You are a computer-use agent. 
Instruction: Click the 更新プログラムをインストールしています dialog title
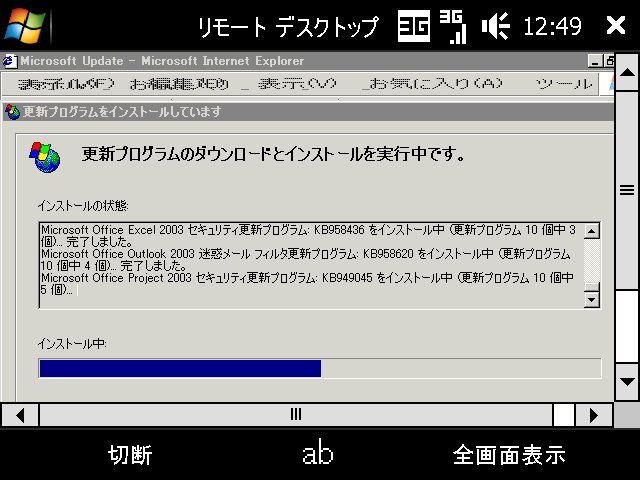(122, 111)
